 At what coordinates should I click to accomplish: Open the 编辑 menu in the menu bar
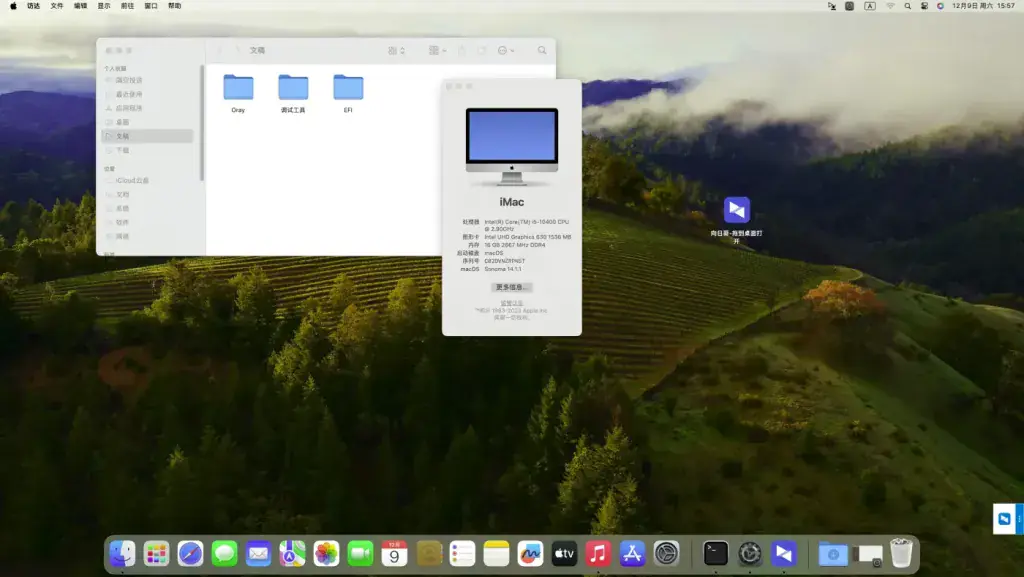coord(80,6)
